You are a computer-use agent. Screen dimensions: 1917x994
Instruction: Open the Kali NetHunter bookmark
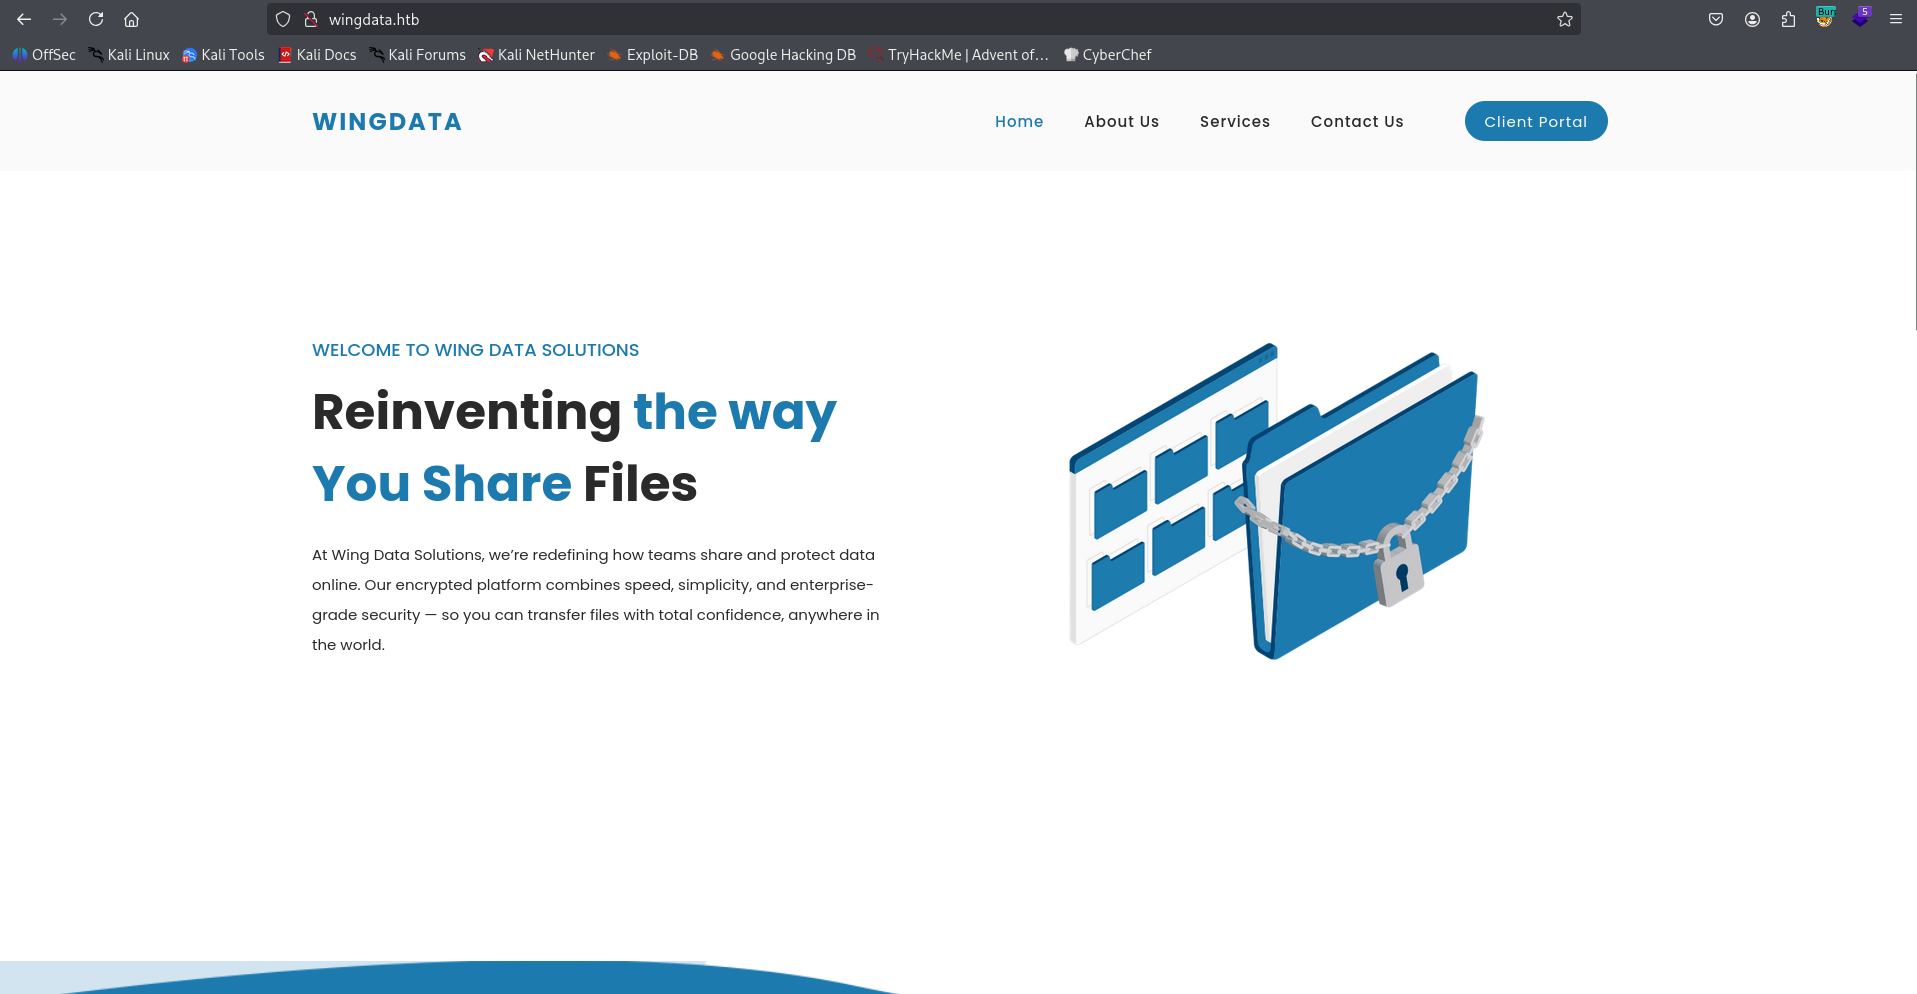(x=537, y=55)
